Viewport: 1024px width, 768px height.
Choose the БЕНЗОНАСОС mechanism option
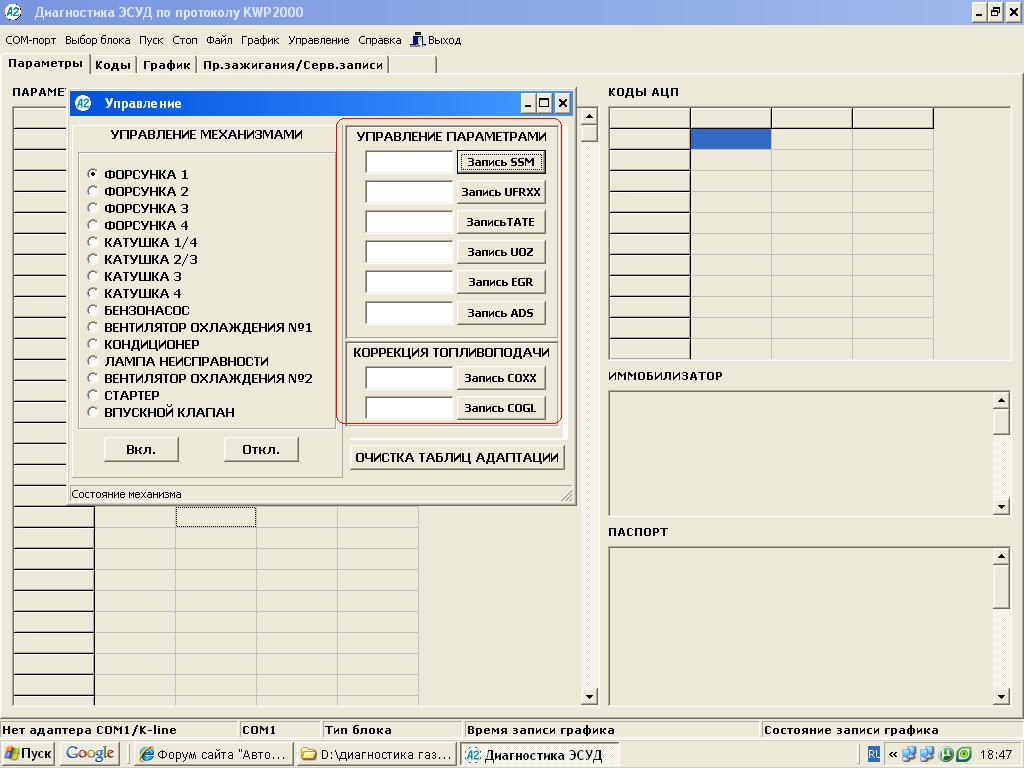click(93, 310)
